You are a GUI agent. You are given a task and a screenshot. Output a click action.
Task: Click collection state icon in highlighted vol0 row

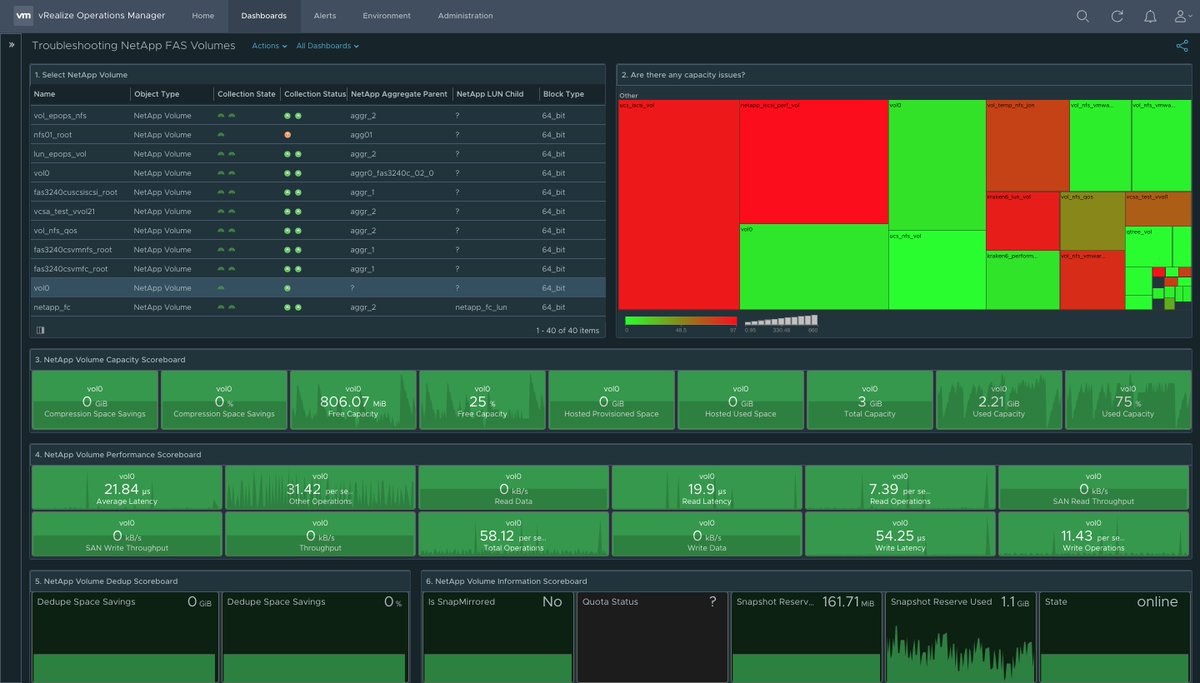click(222, 288)
